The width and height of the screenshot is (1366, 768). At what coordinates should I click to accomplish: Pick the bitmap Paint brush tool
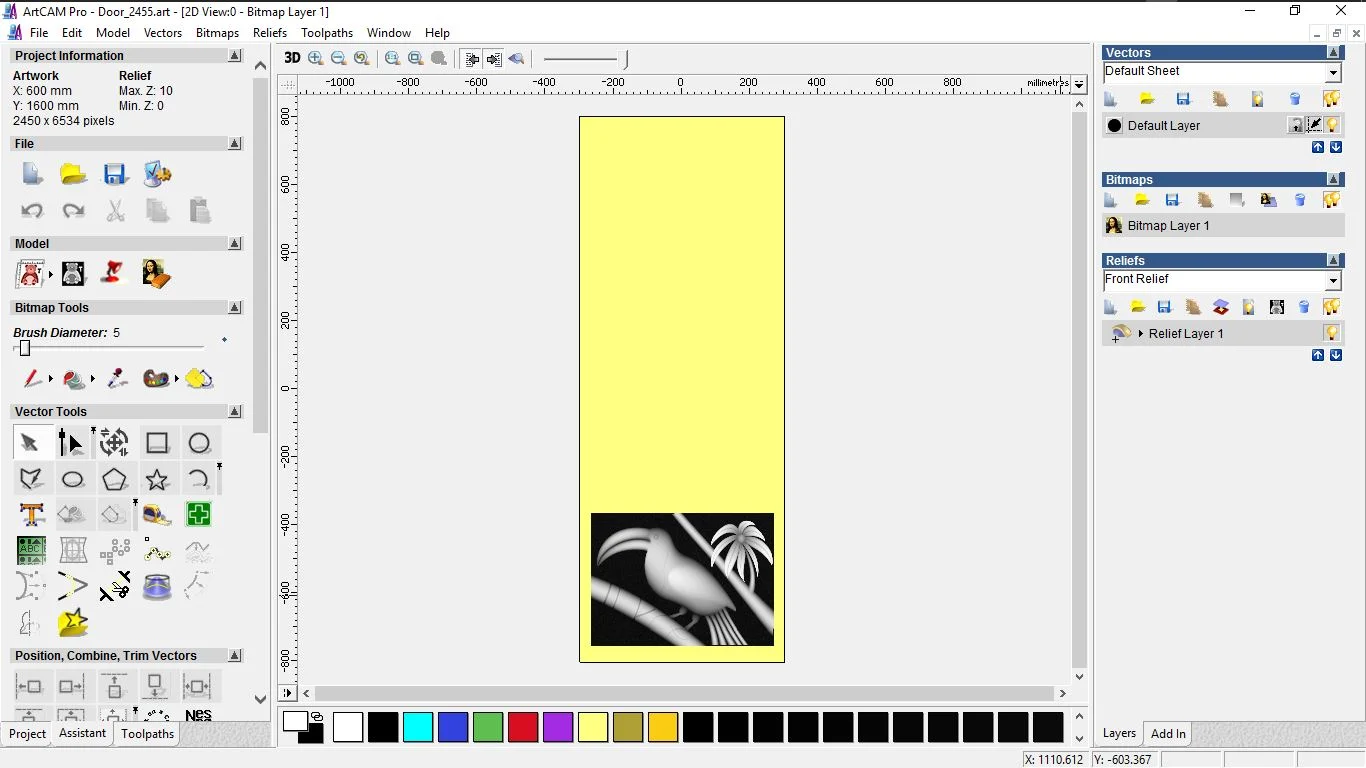(32, 379)
